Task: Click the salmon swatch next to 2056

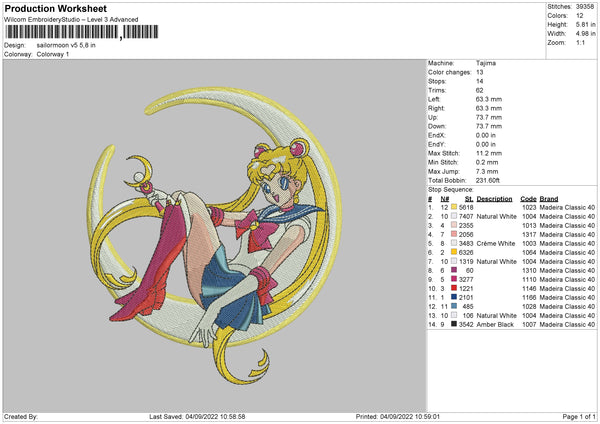Action: click(454, 234)
